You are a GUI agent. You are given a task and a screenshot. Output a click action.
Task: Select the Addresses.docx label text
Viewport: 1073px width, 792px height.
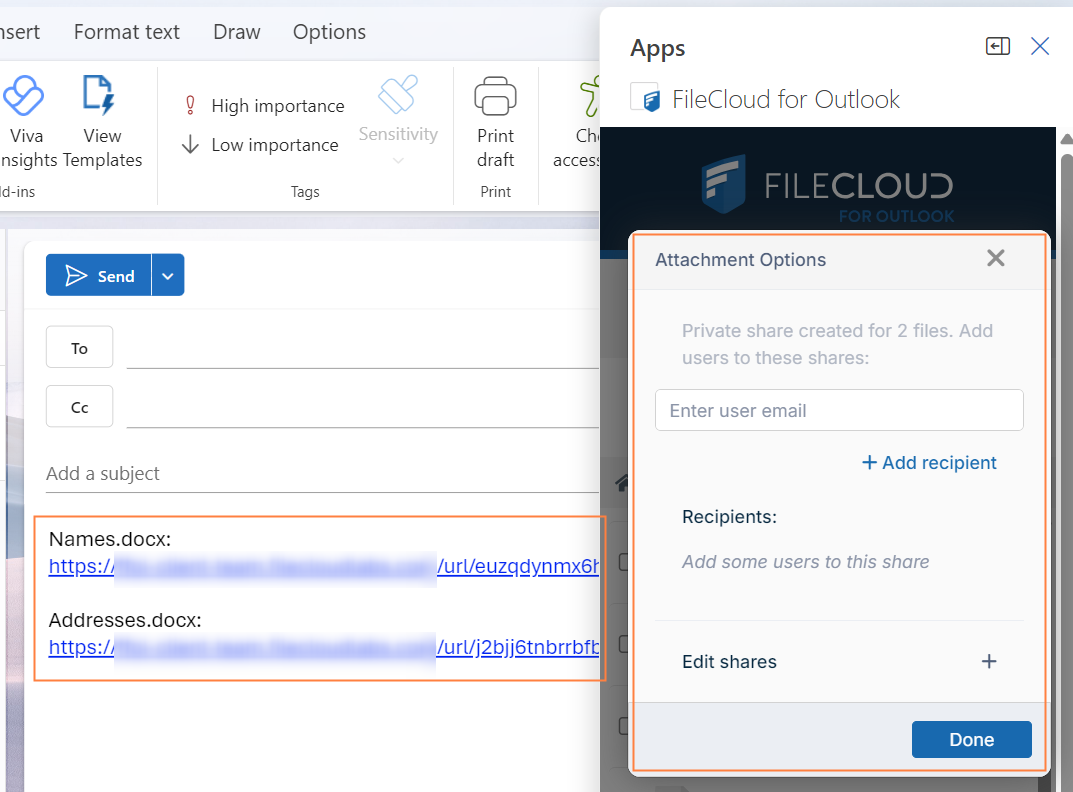click(125, 620)
